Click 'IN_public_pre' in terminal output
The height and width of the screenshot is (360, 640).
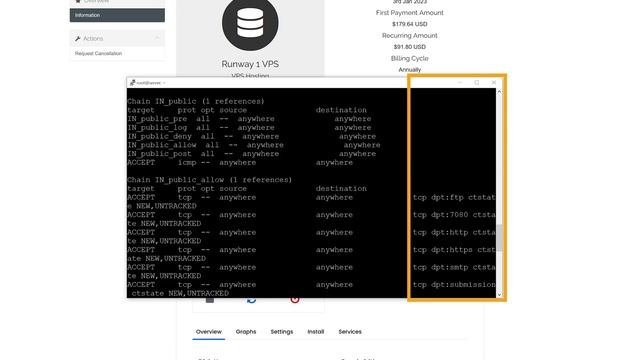point(157,119)
